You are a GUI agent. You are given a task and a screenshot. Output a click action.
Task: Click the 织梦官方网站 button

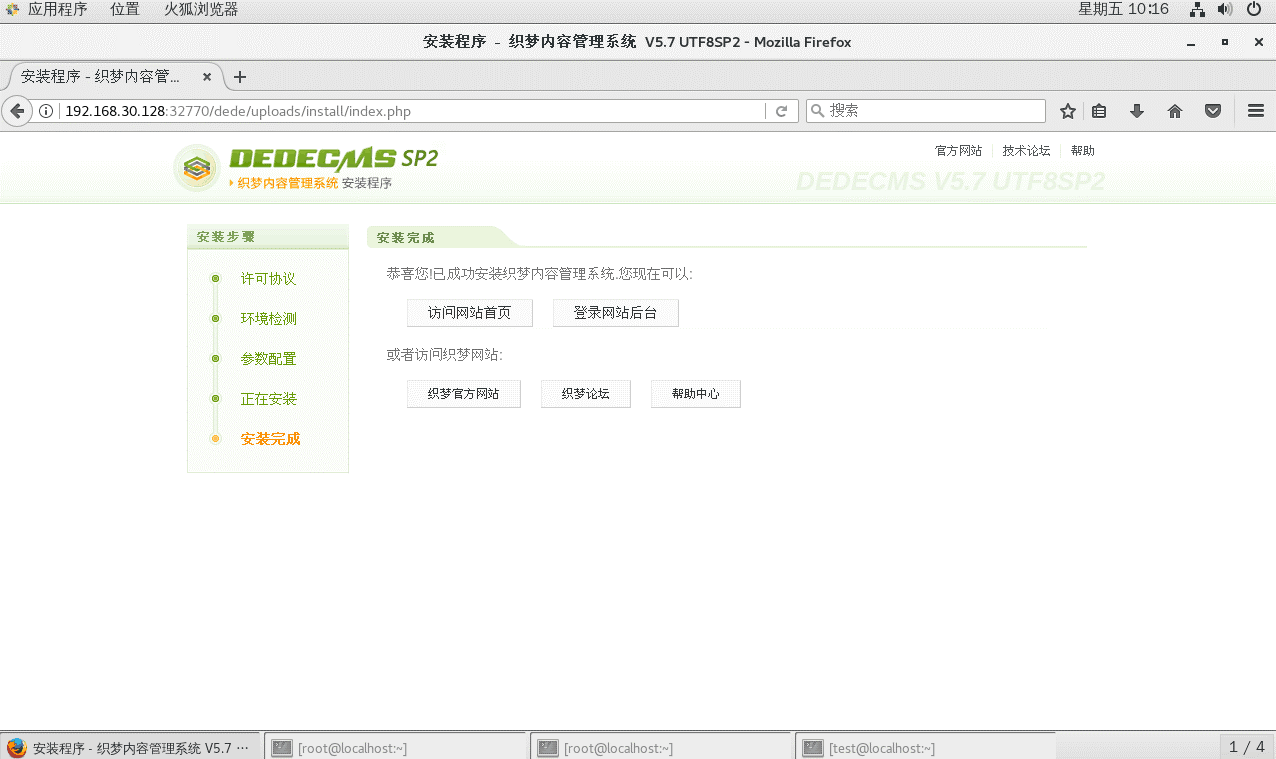[464, 394]
